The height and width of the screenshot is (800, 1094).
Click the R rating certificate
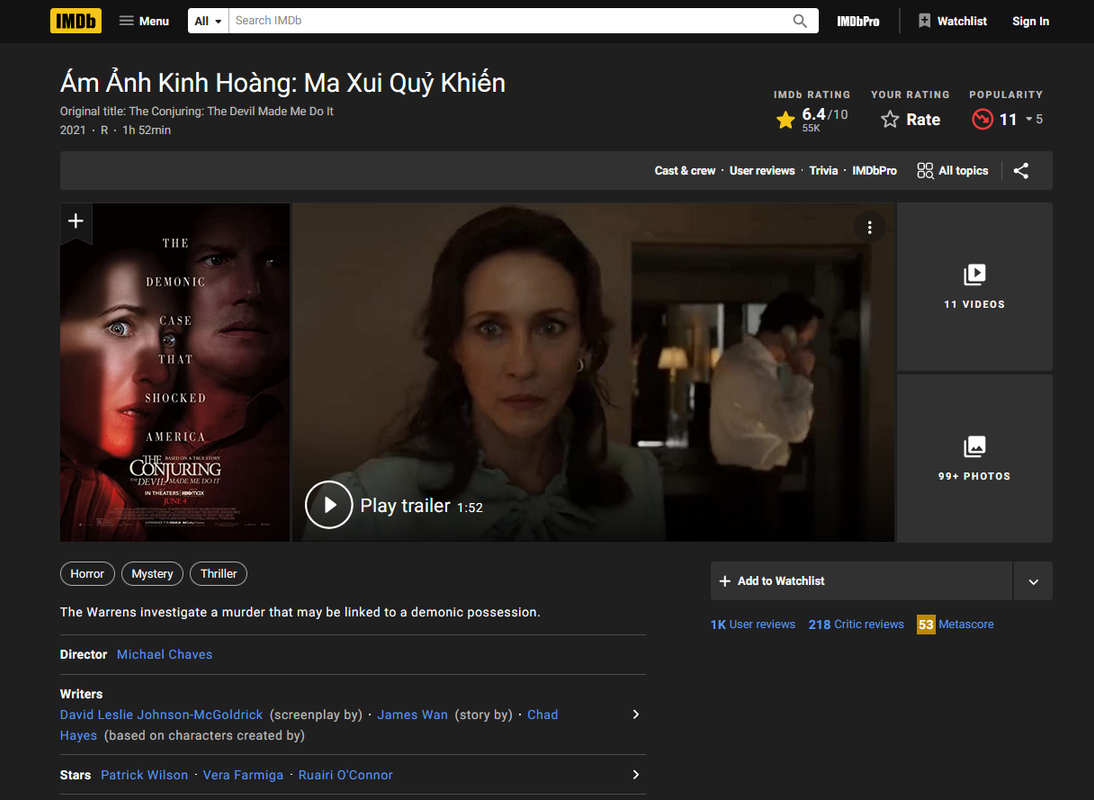point(104,130)
